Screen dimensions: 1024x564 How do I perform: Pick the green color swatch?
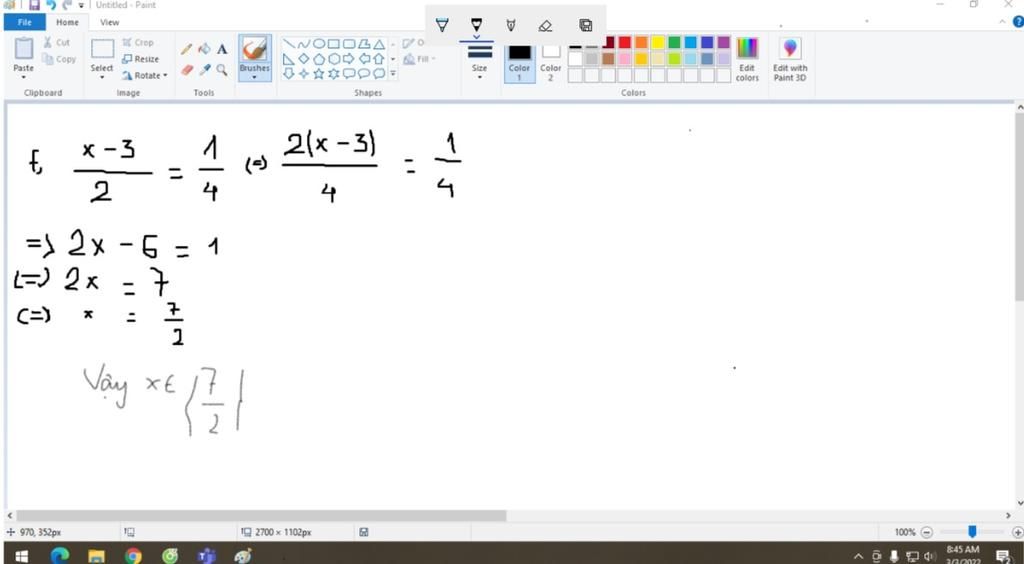[675, 42]
